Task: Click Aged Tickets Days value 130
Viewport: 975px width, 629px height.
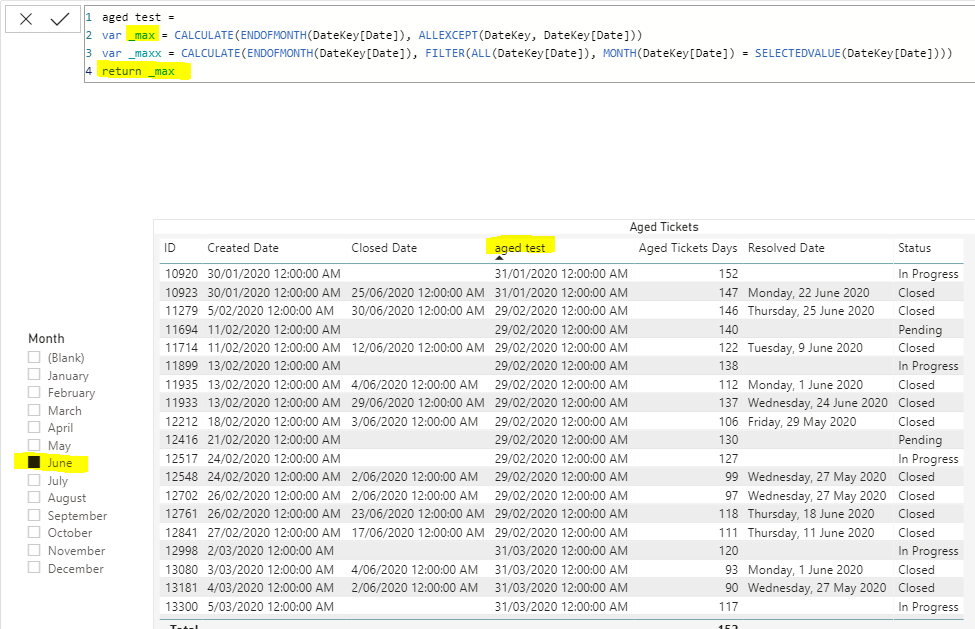Action: click(728, 440)
